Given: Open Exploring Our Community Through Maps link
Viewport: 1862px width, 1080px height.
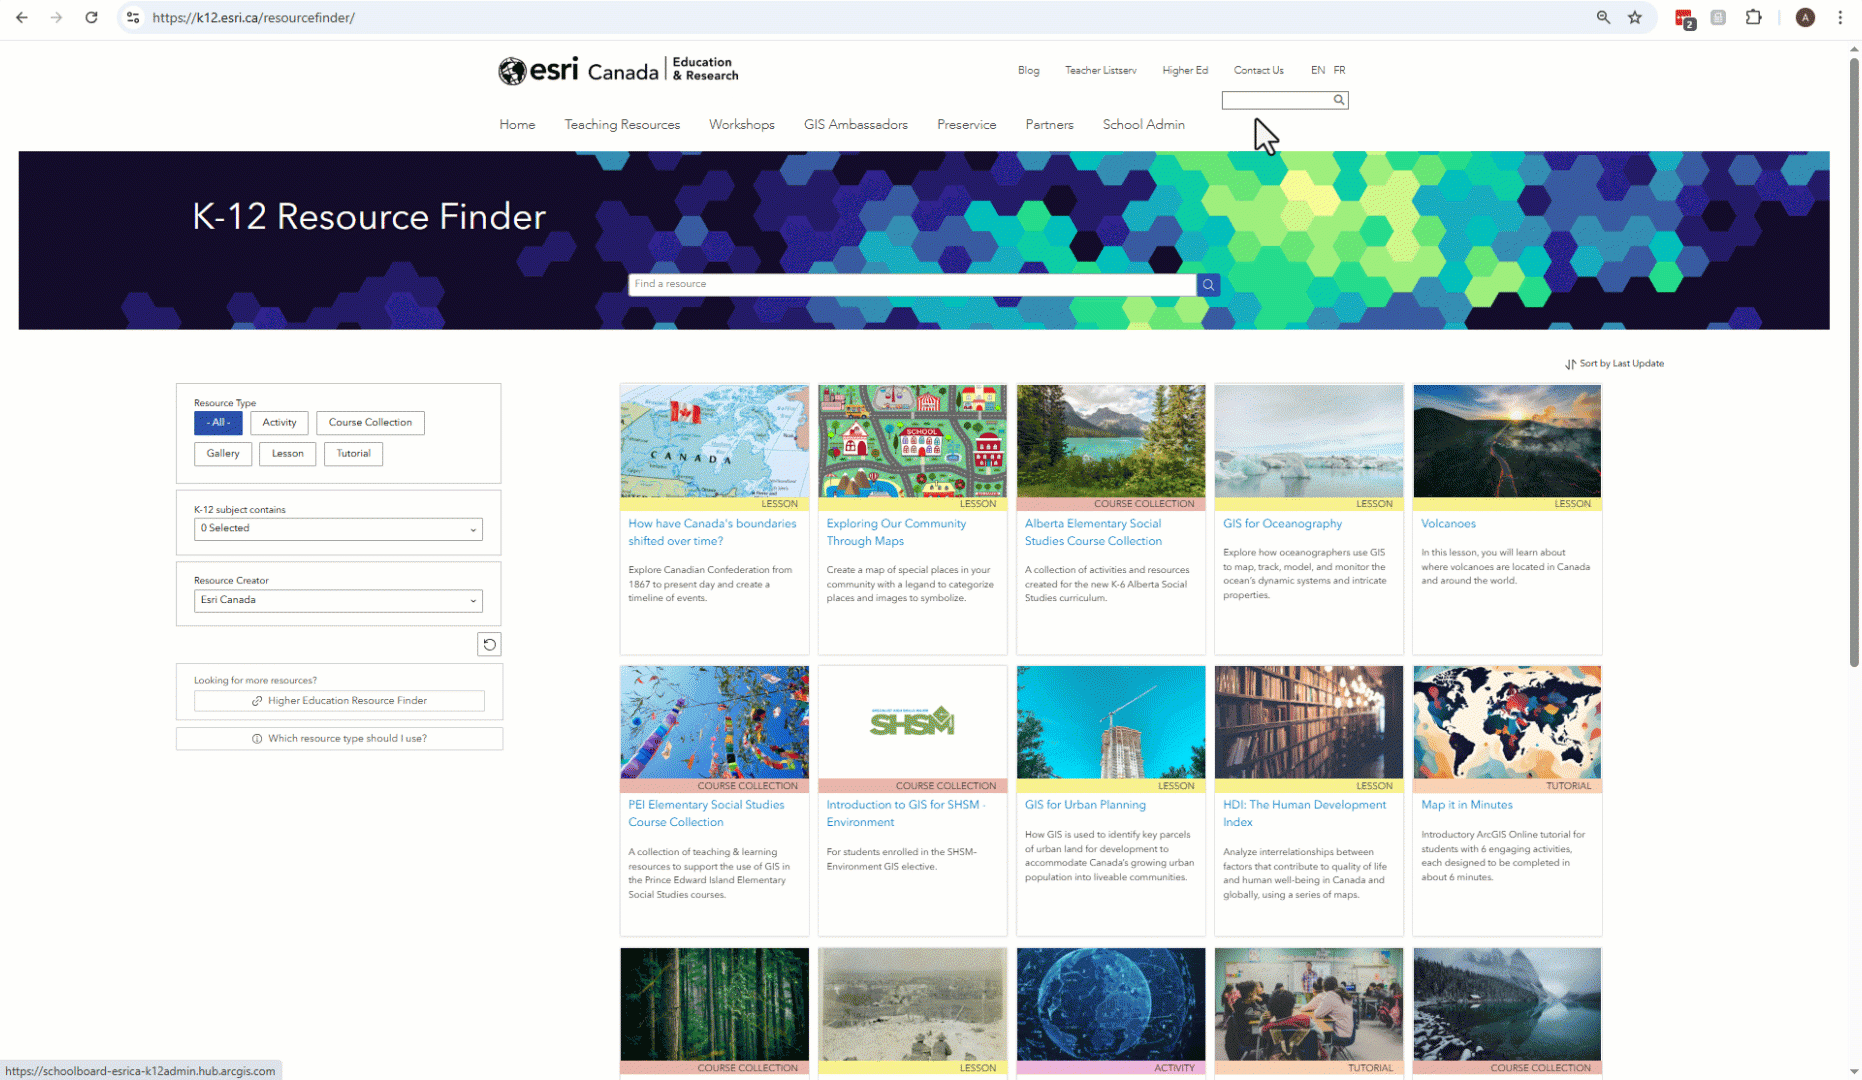Looking at the screenshot, I should click(896, 532).
